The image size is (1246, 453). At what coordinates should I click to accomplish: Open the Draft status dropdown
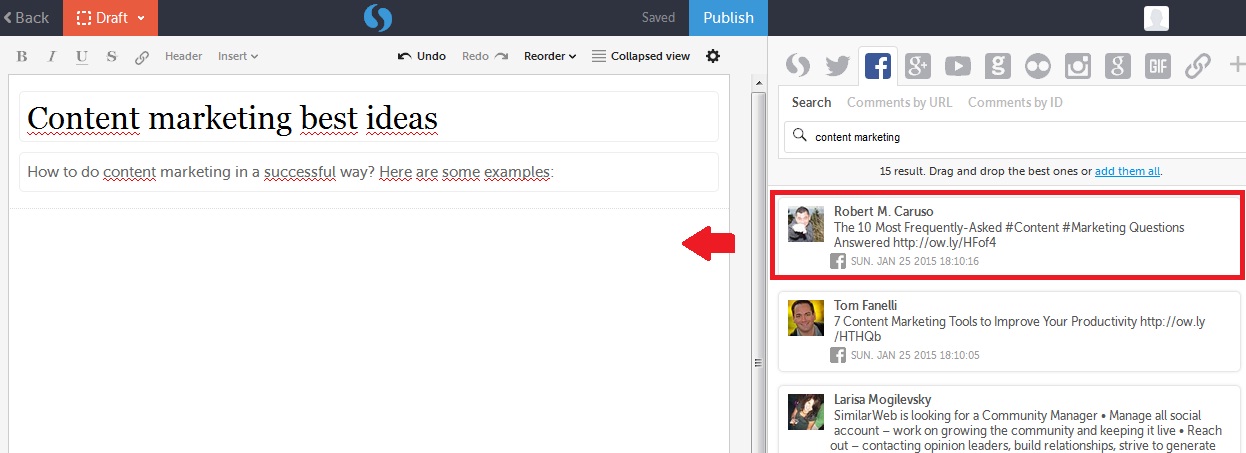point(110,17)
